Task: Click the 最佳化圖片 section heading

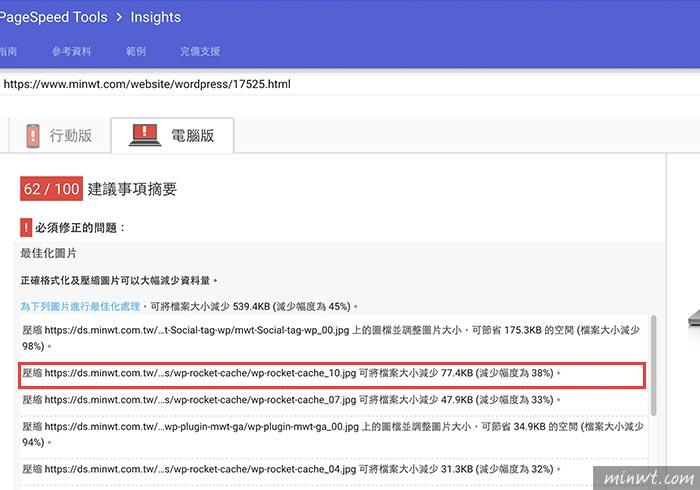Action: coord(48,253)
